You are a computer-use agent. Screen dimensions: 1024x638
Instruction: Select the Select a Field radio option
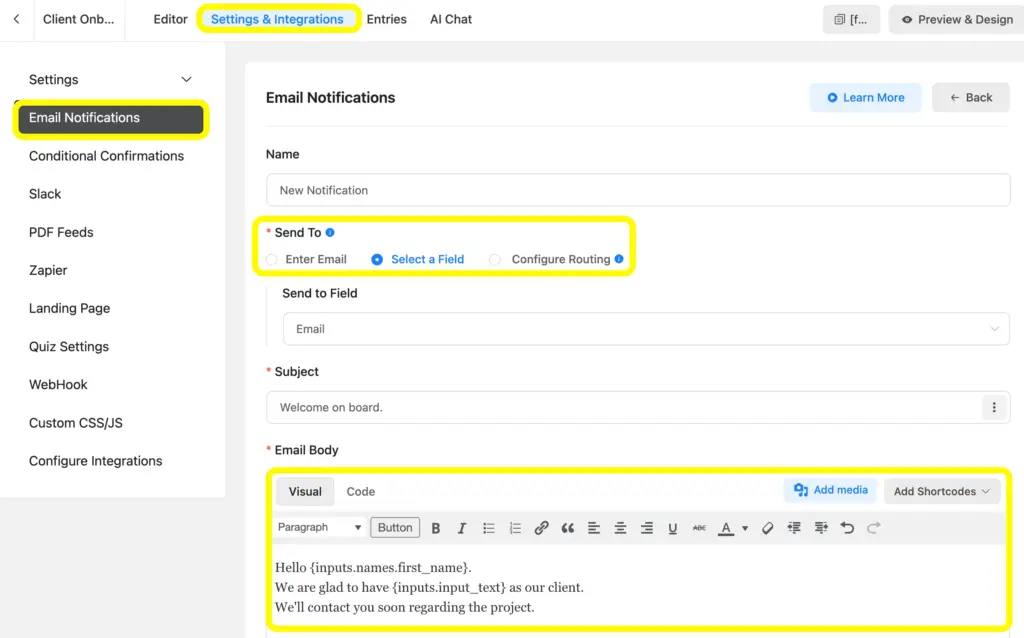point(377,259)
